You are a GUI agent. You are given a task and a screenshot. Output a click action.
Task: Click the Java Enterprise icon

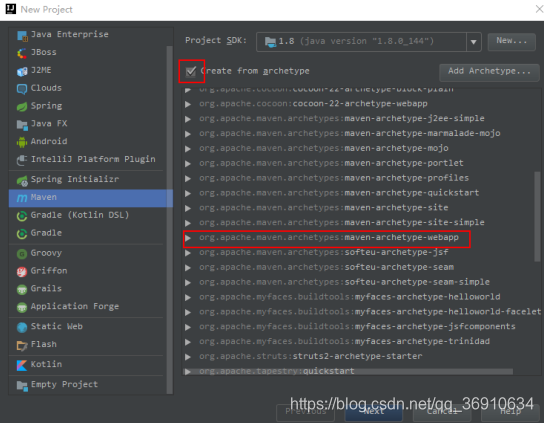pos(22,35)
